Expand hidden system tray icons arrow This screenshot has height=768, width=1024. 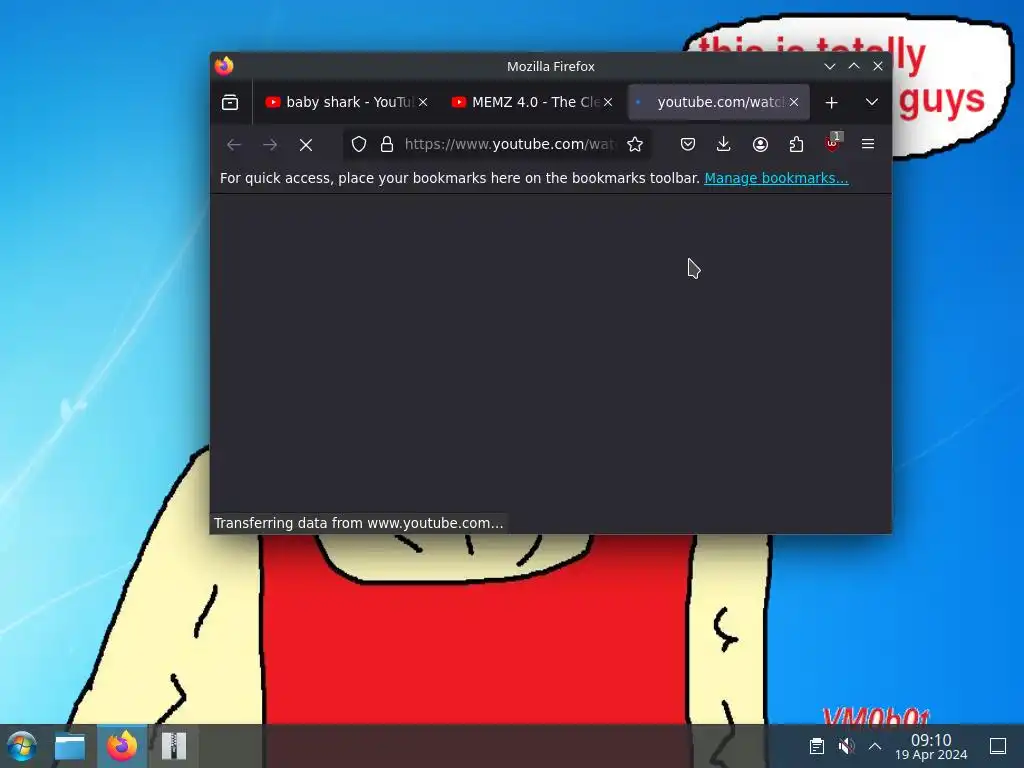[875, 746]
